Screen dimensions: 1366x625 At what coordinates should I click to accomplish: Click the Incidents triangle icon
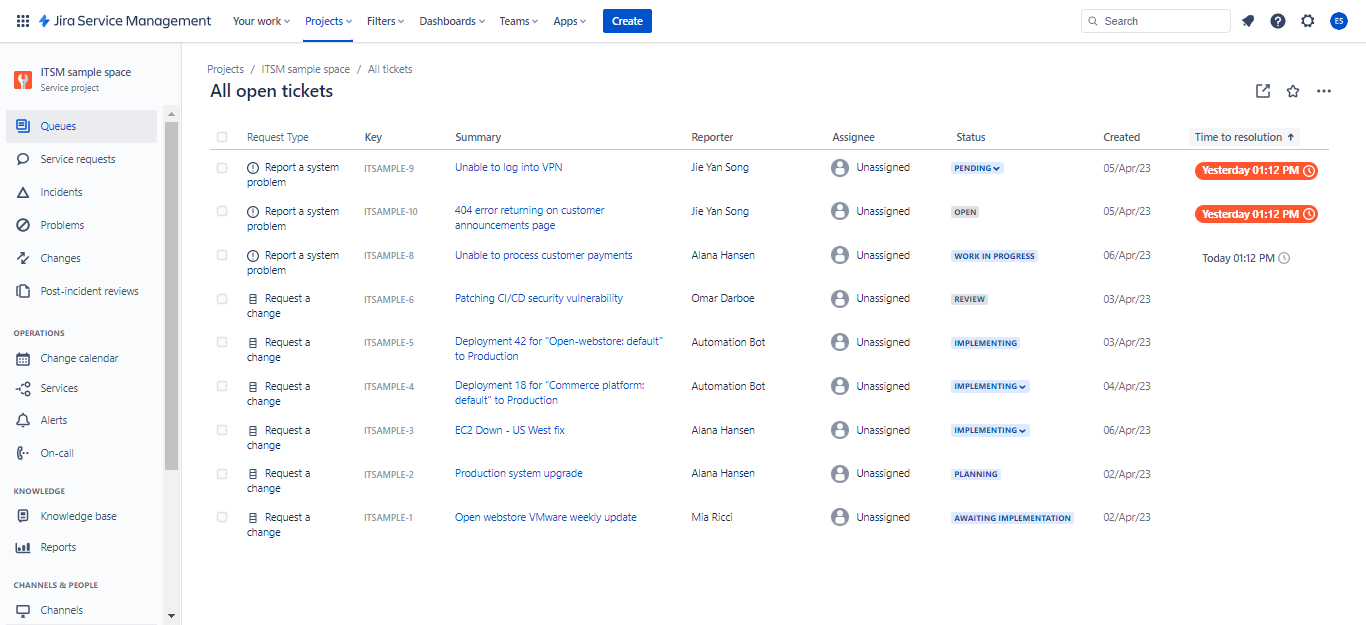coord(23,192)
